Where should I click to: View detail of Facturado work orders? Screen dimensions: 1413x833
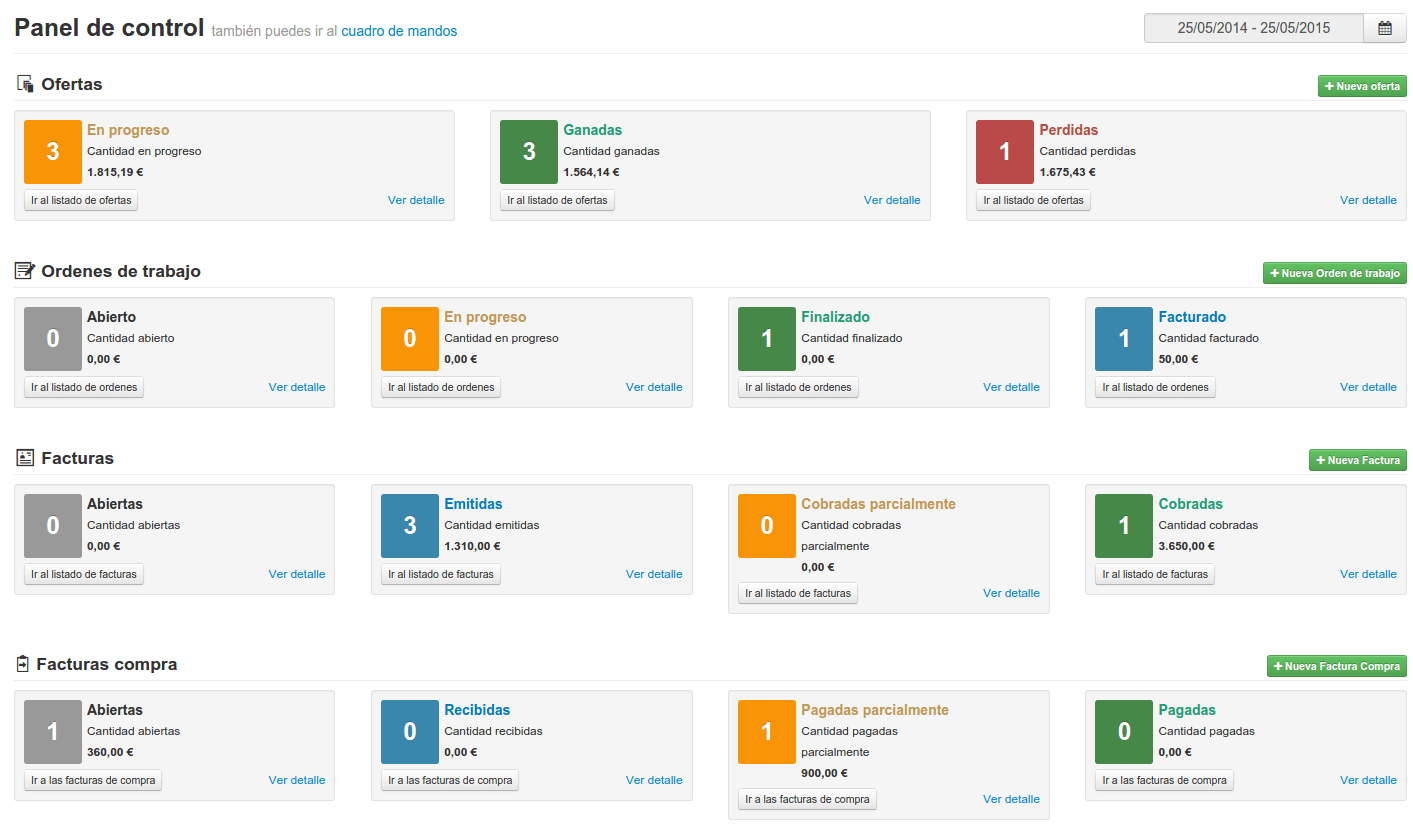point(1368,387)
